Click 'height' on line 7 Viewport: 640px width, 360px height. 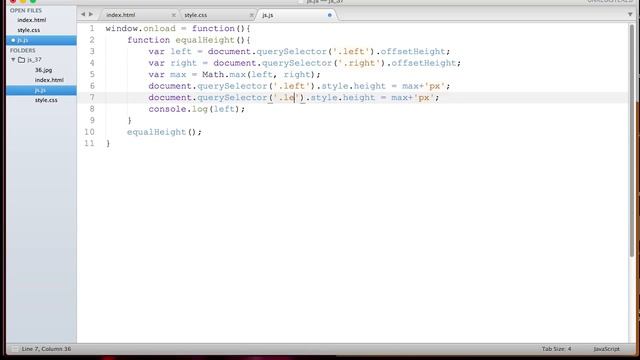click(358, 98)
